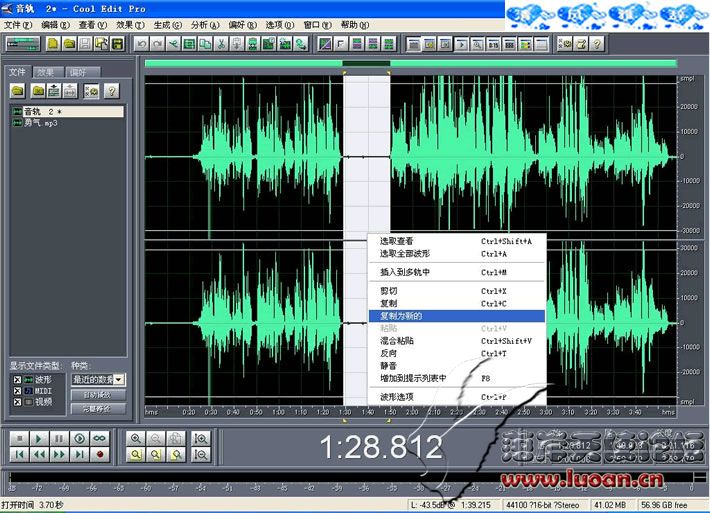Choose 增加到提示列表中 in context menu
Viewport: 710px width, 513px height.
coord(457,378)
